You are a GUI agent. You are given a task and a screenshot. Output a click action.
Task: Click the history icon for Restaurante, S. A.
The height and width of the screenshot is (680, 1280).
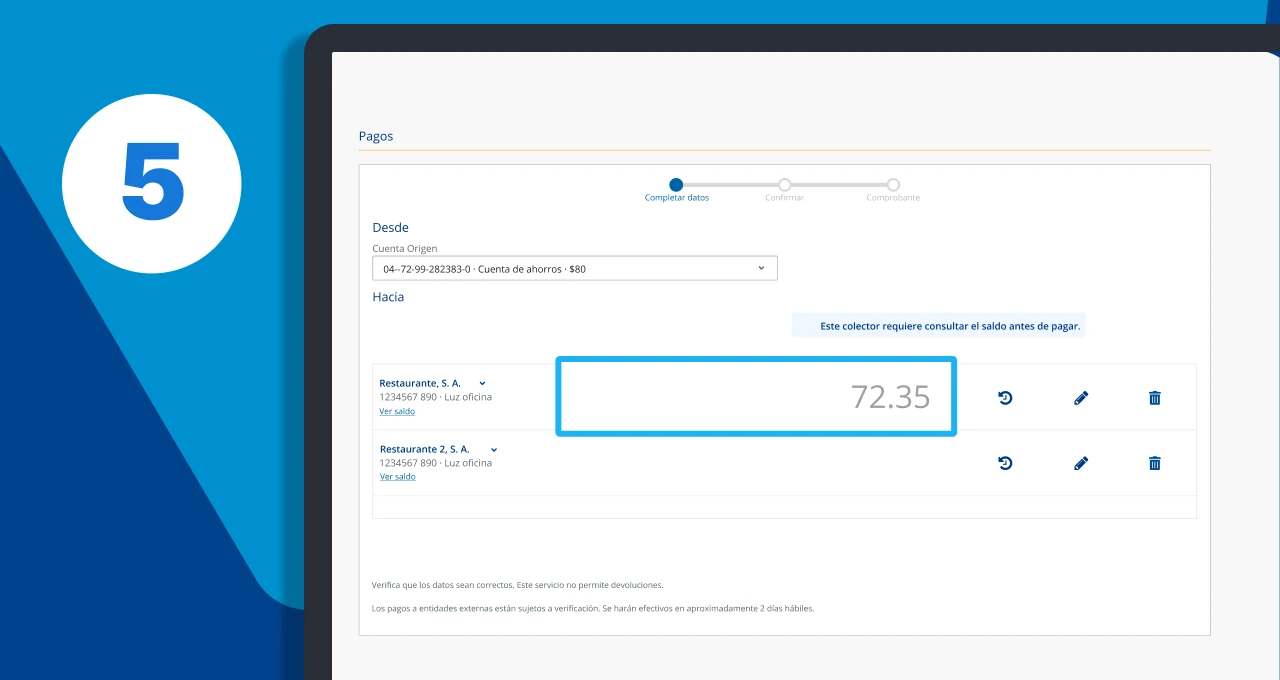1005,398
